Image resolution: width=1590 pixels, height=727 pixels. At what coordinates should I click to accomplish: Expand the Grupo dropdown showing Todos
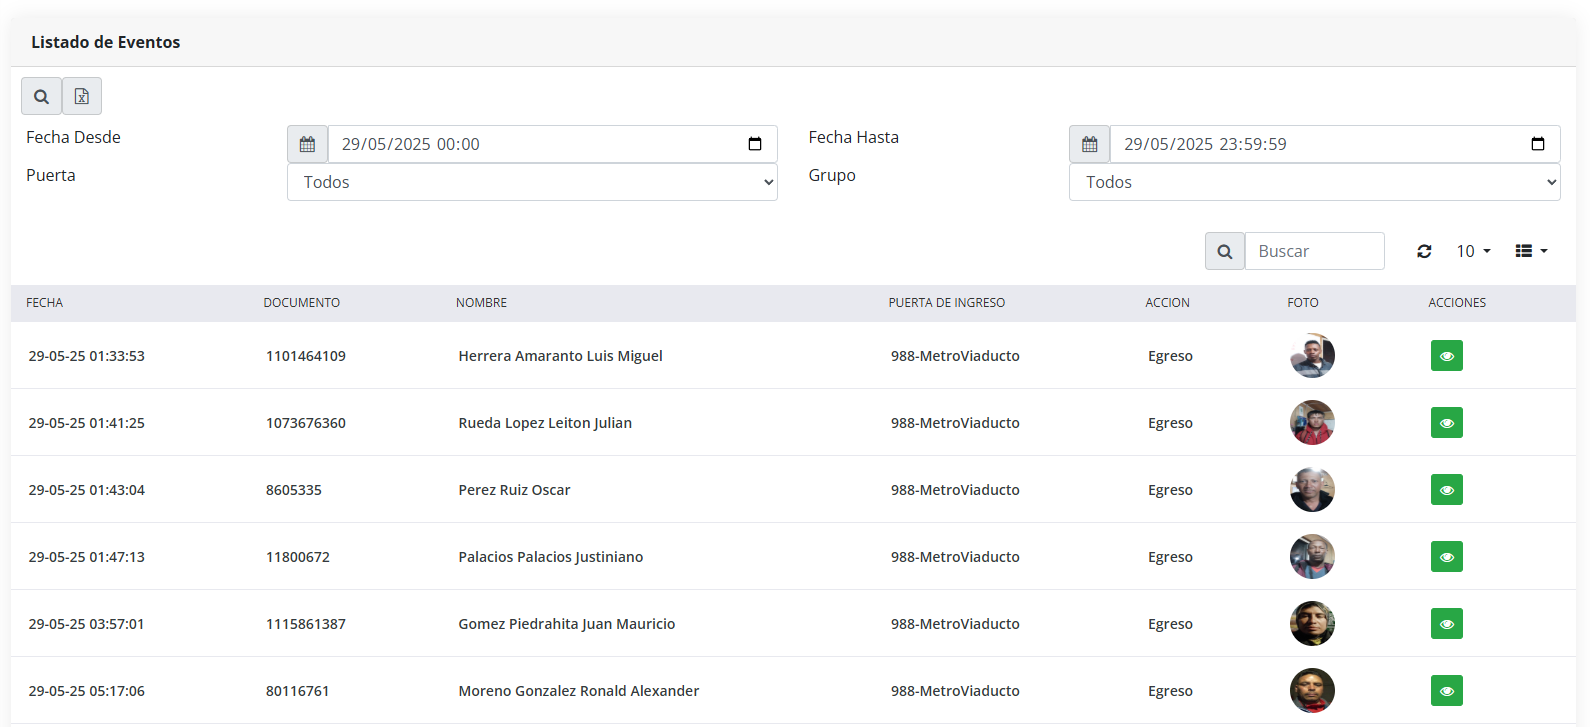[x=1315, y=182]
